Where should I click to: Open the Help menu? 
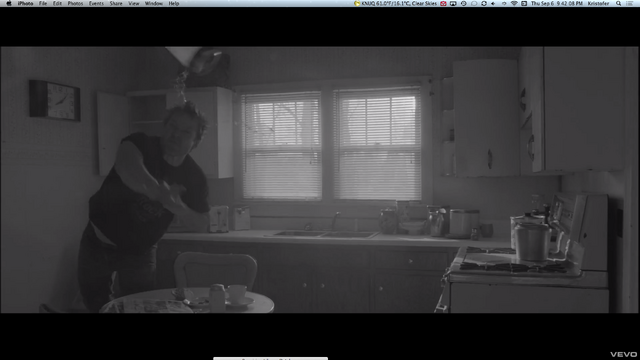[x=174, y=3]
